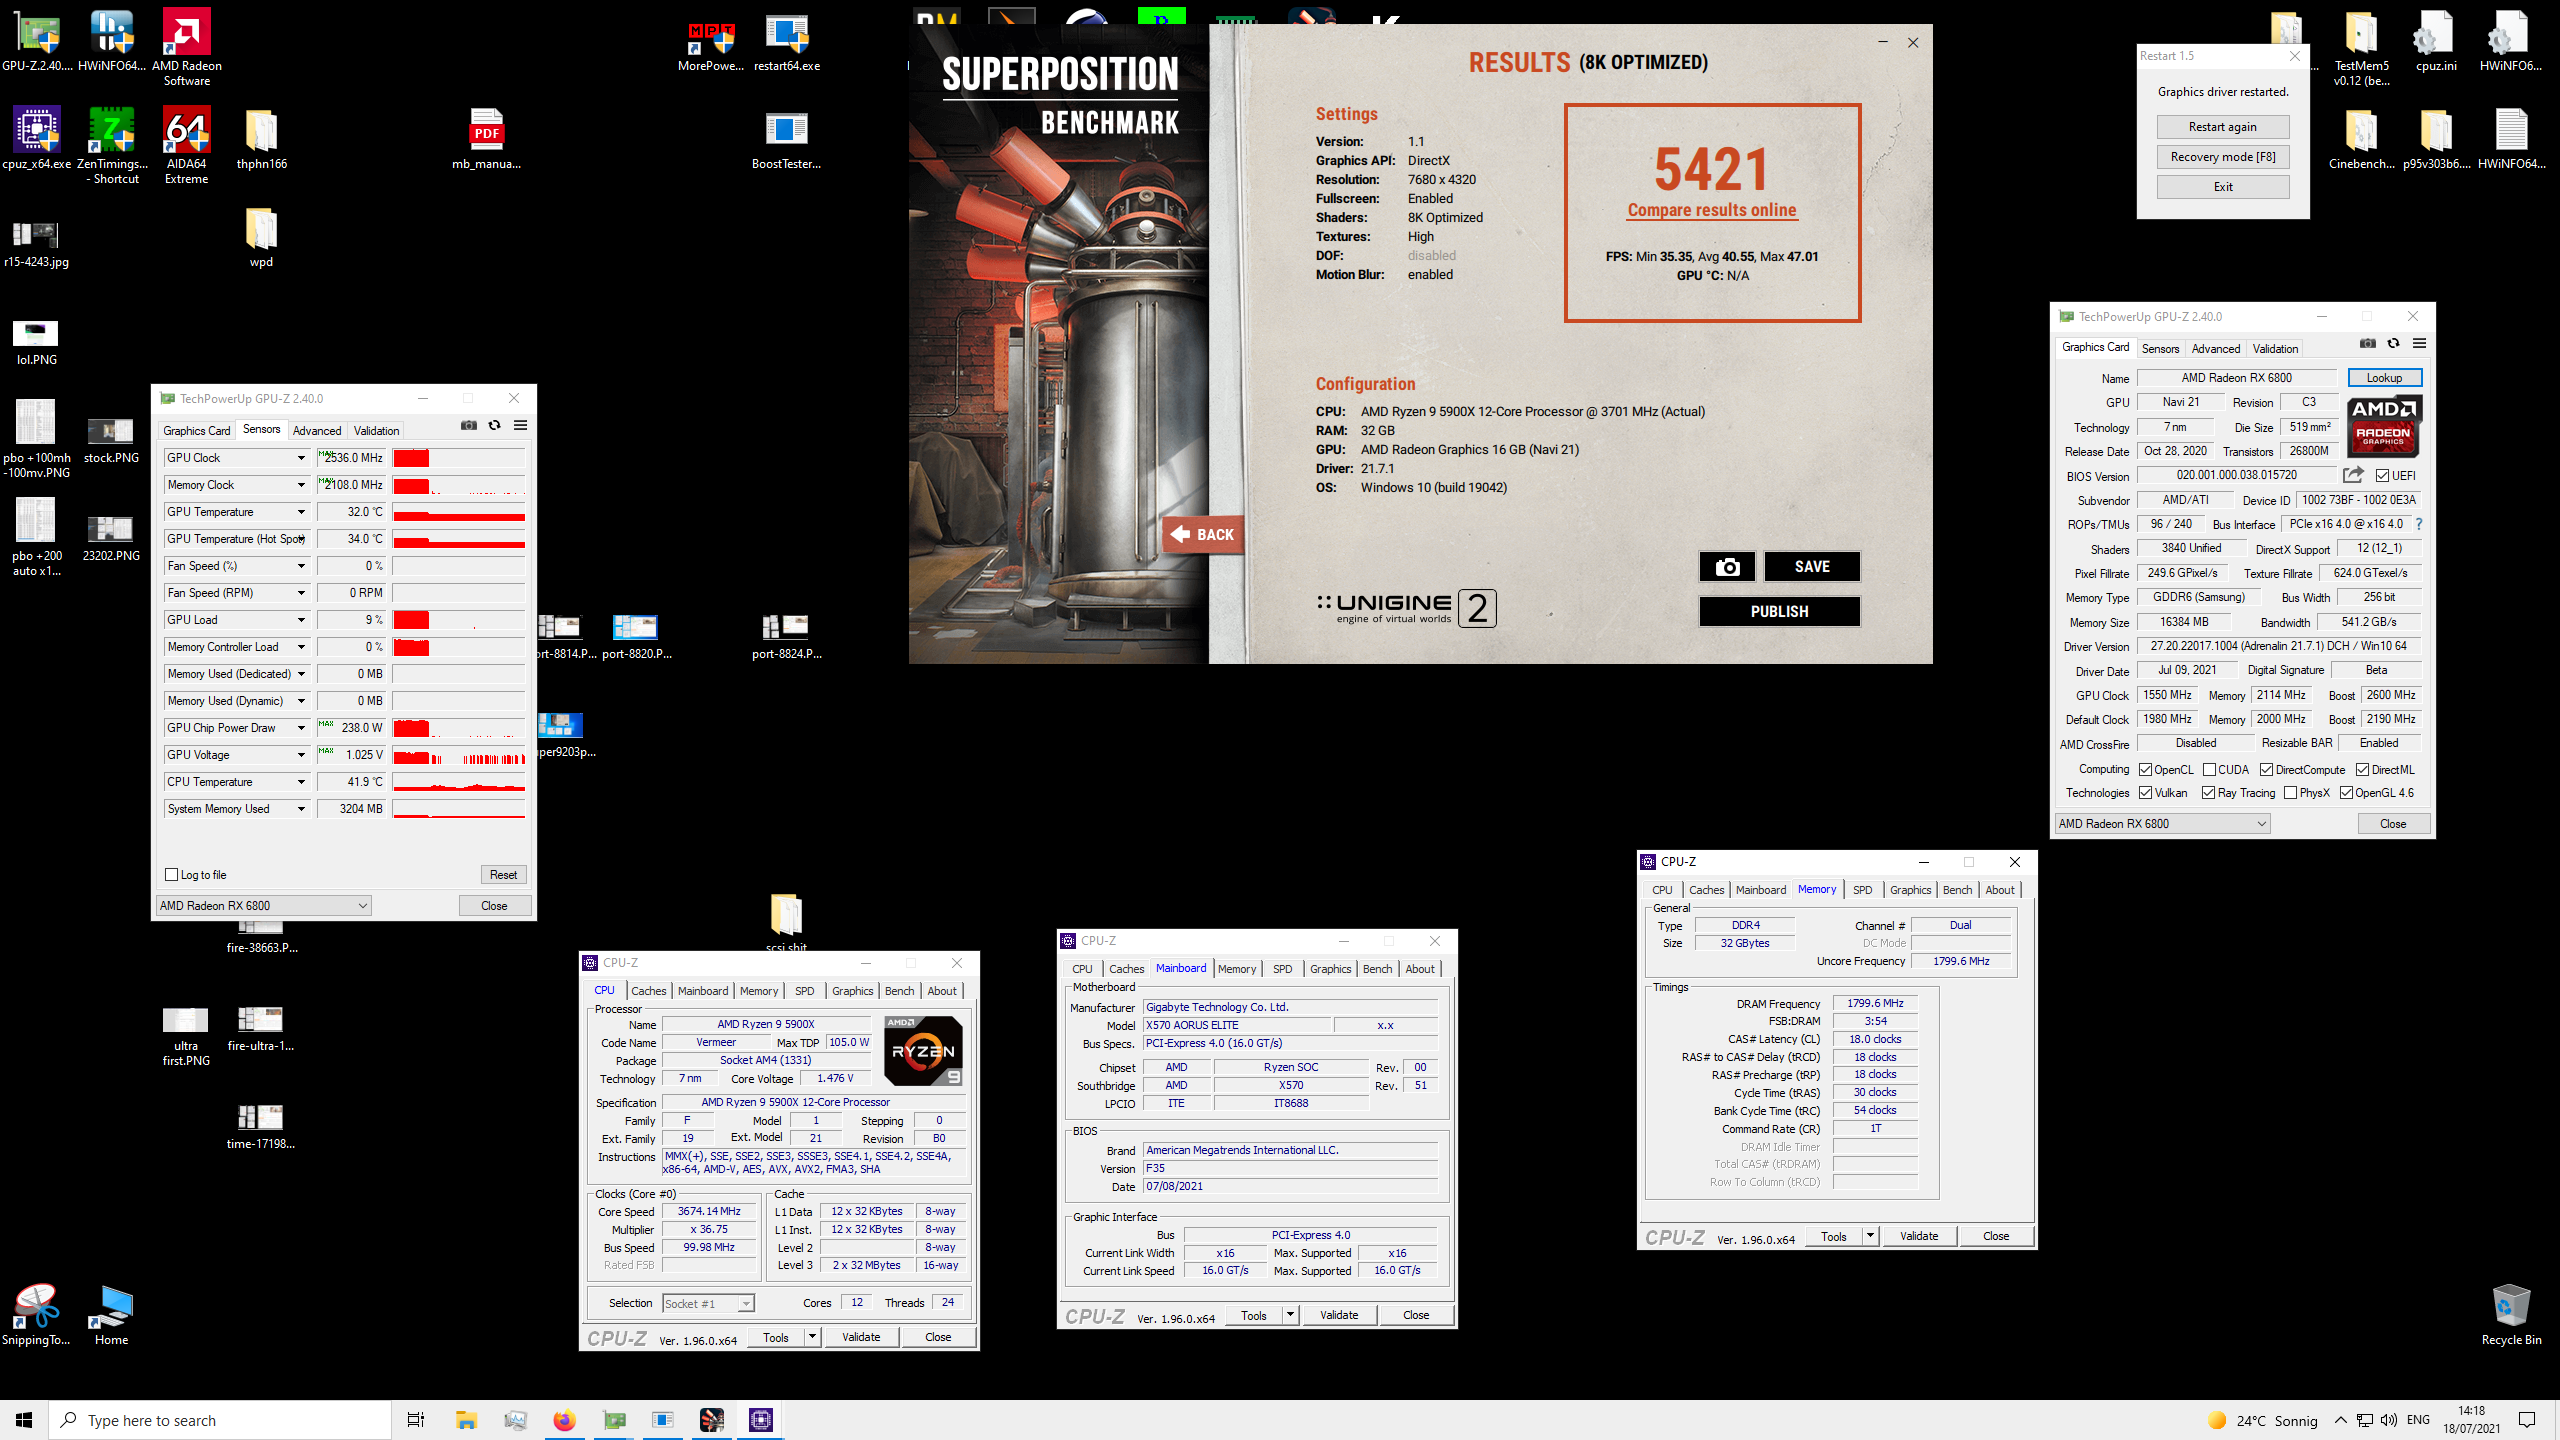Open the TestMem5 folder icon
The height and width of the screenshot is (1440, 2560).
pyautogui.click(x=2361, y=47)
